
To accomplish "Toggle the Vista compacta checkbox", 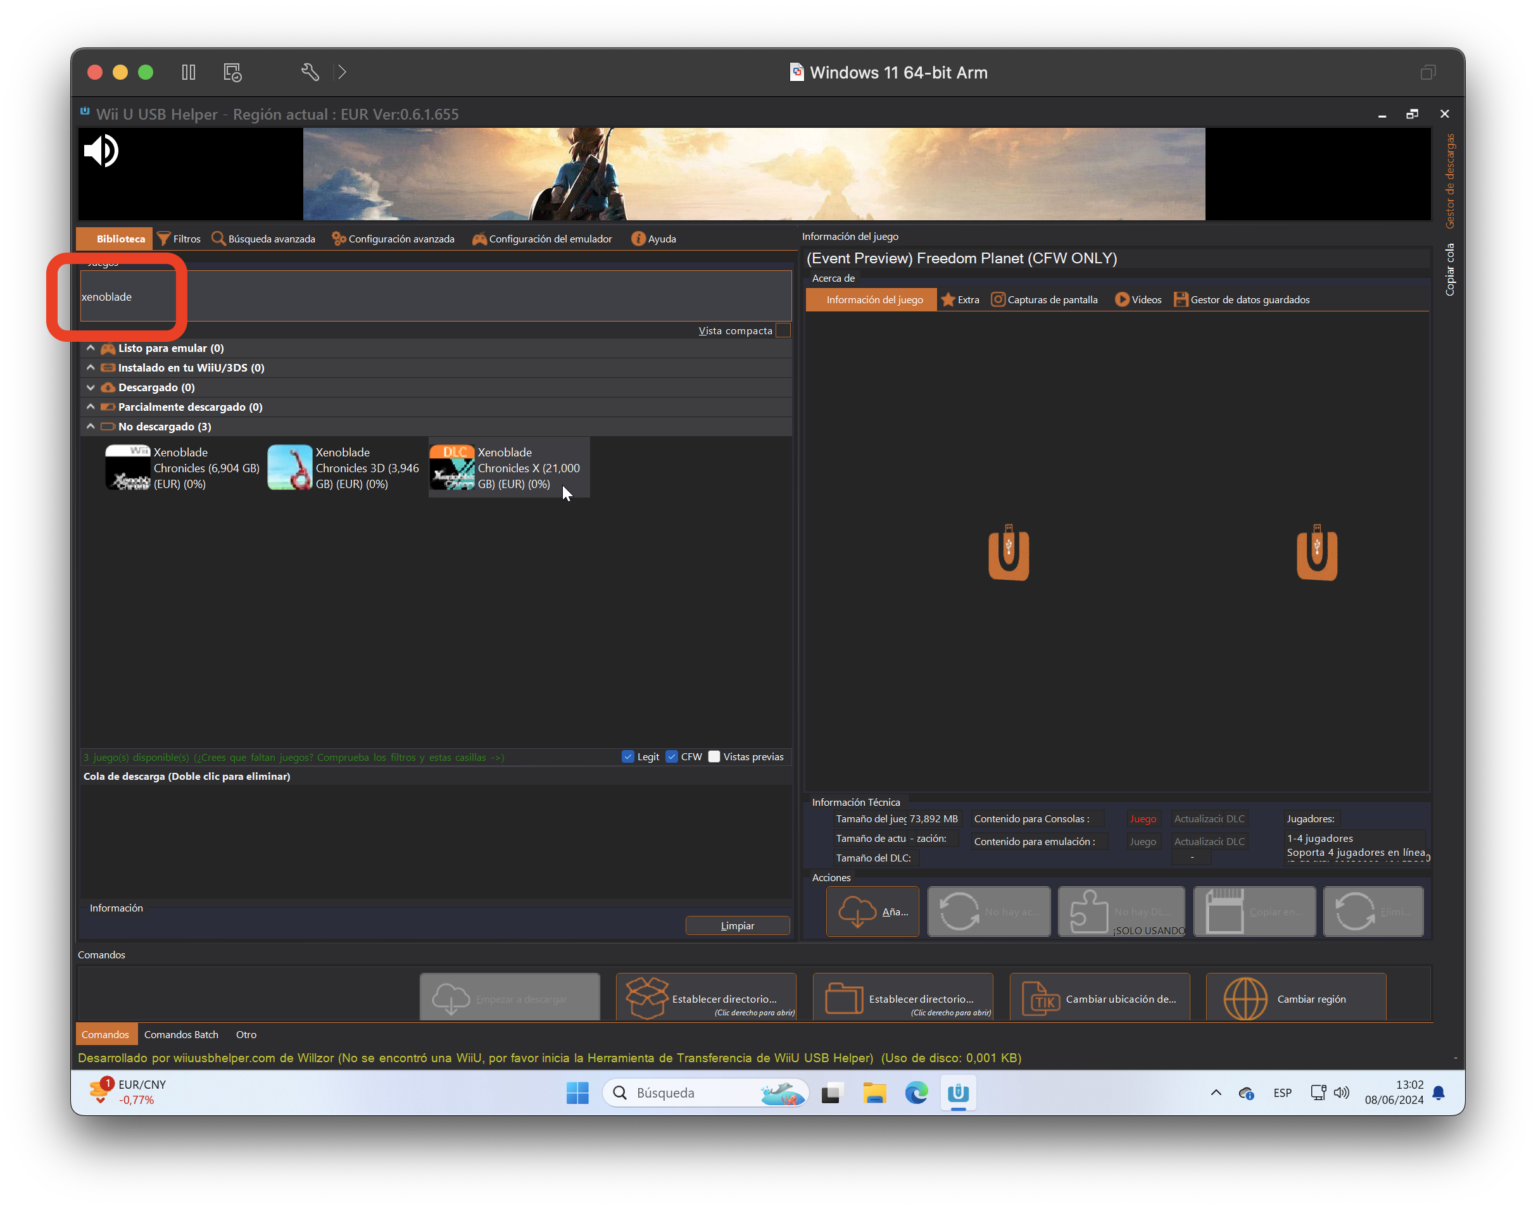I will click(783, 331).
